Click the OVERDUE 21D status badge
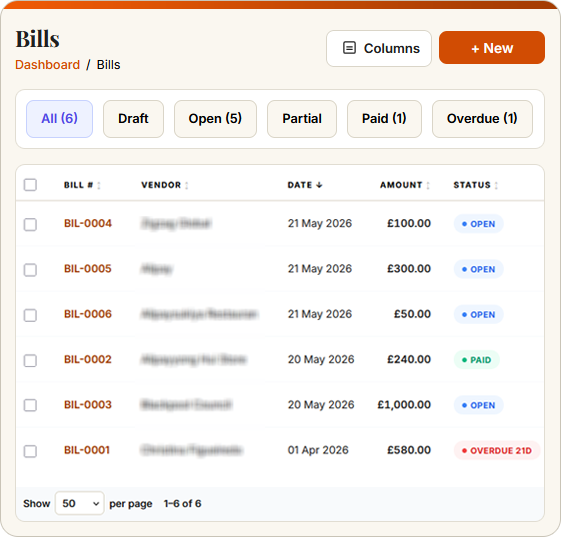 [x=497, y=451]
